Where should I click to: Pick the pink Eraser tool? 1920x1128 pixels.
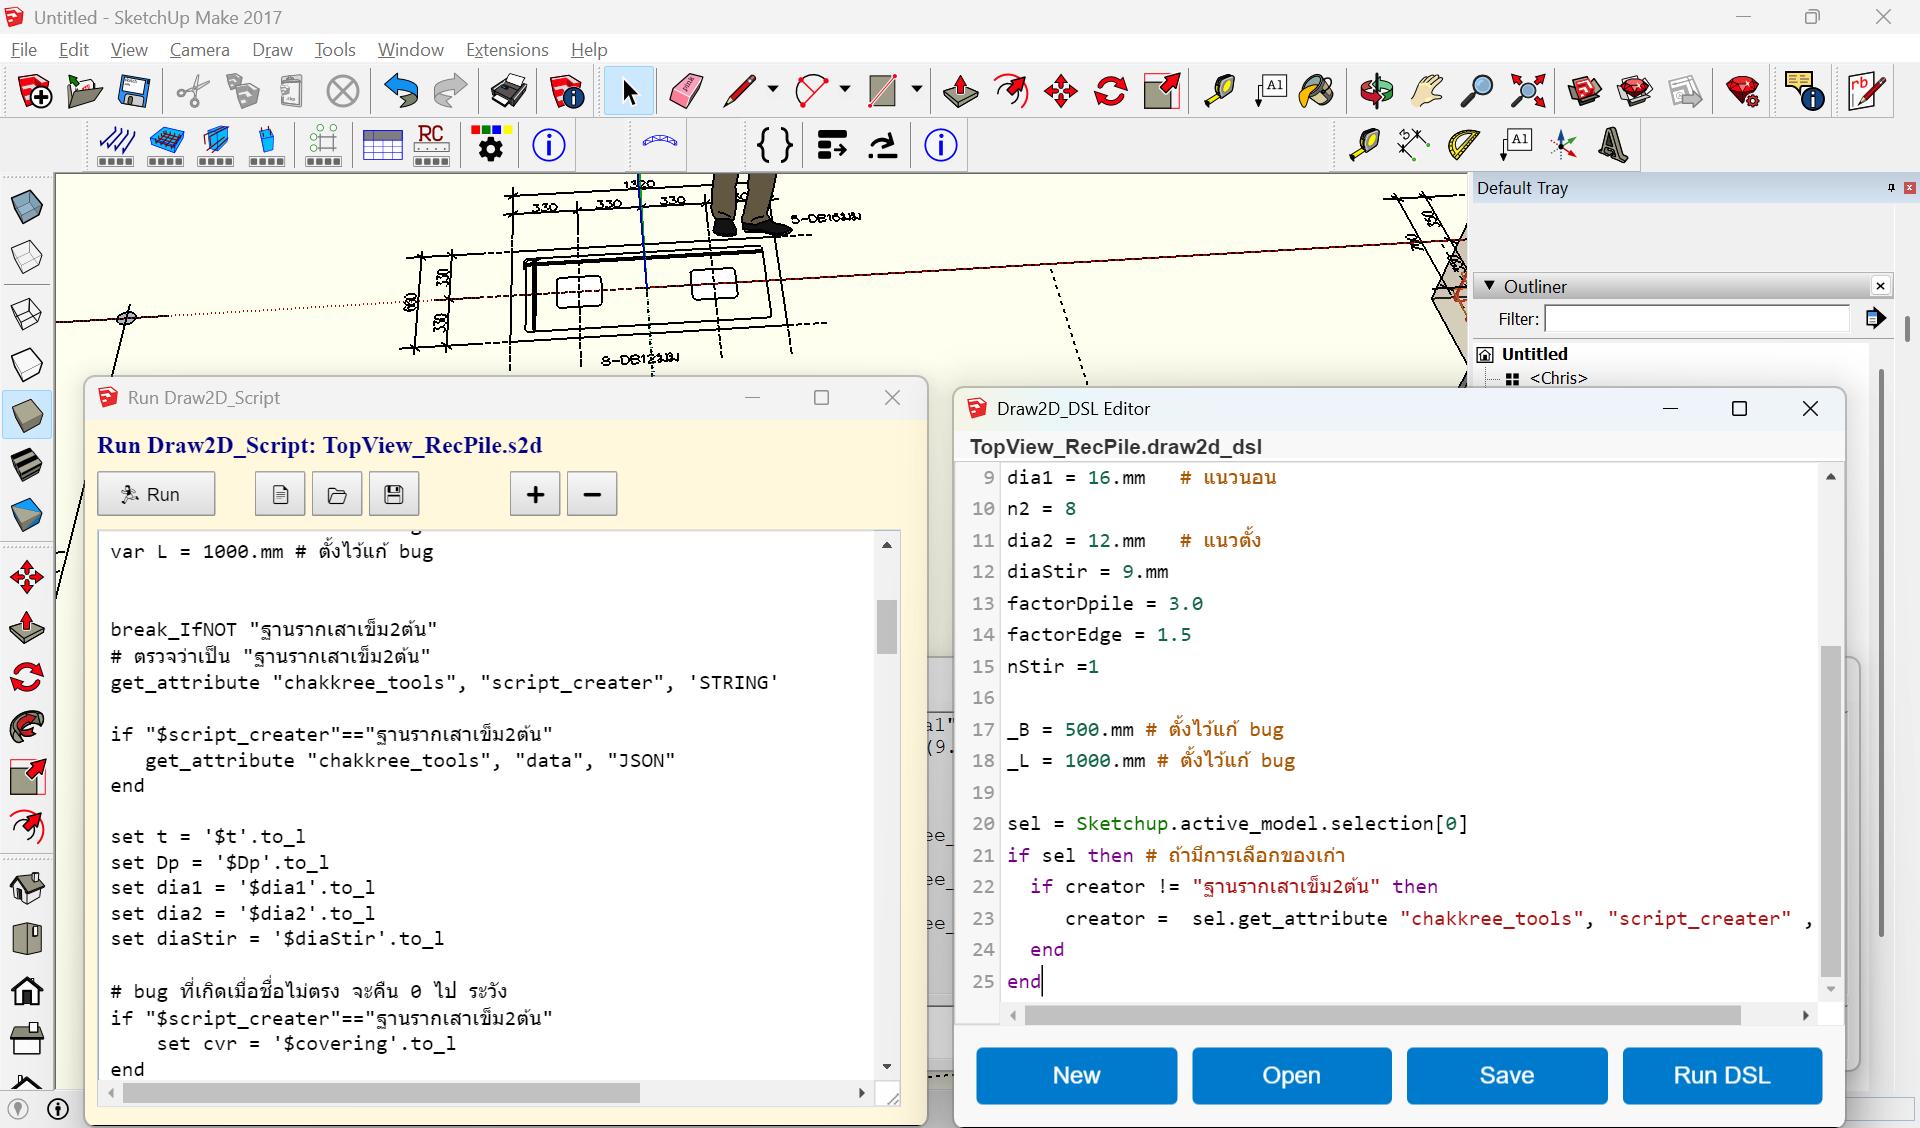click(686, 92)
